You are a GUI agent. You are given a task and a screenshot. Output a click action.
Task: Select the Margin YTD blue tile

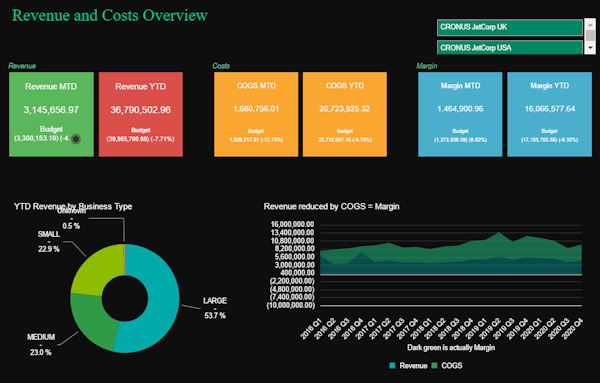click(x=549, y=114)
